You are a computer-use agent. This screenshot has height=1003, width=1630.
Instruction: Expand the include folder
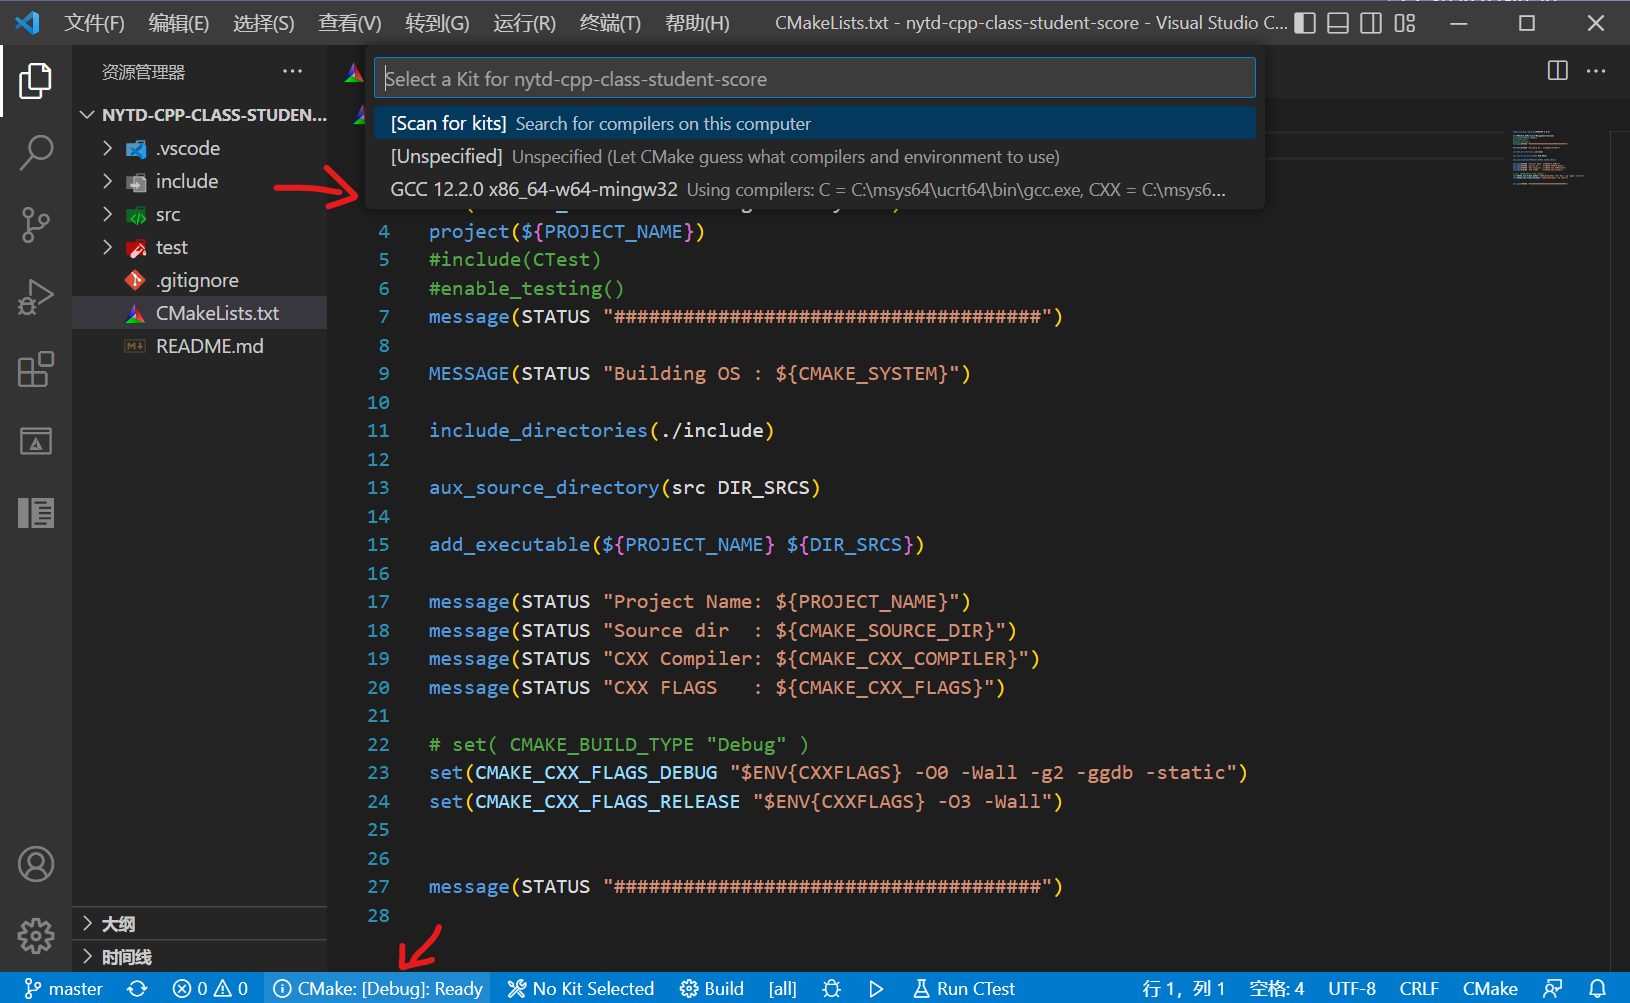(186, 181)
